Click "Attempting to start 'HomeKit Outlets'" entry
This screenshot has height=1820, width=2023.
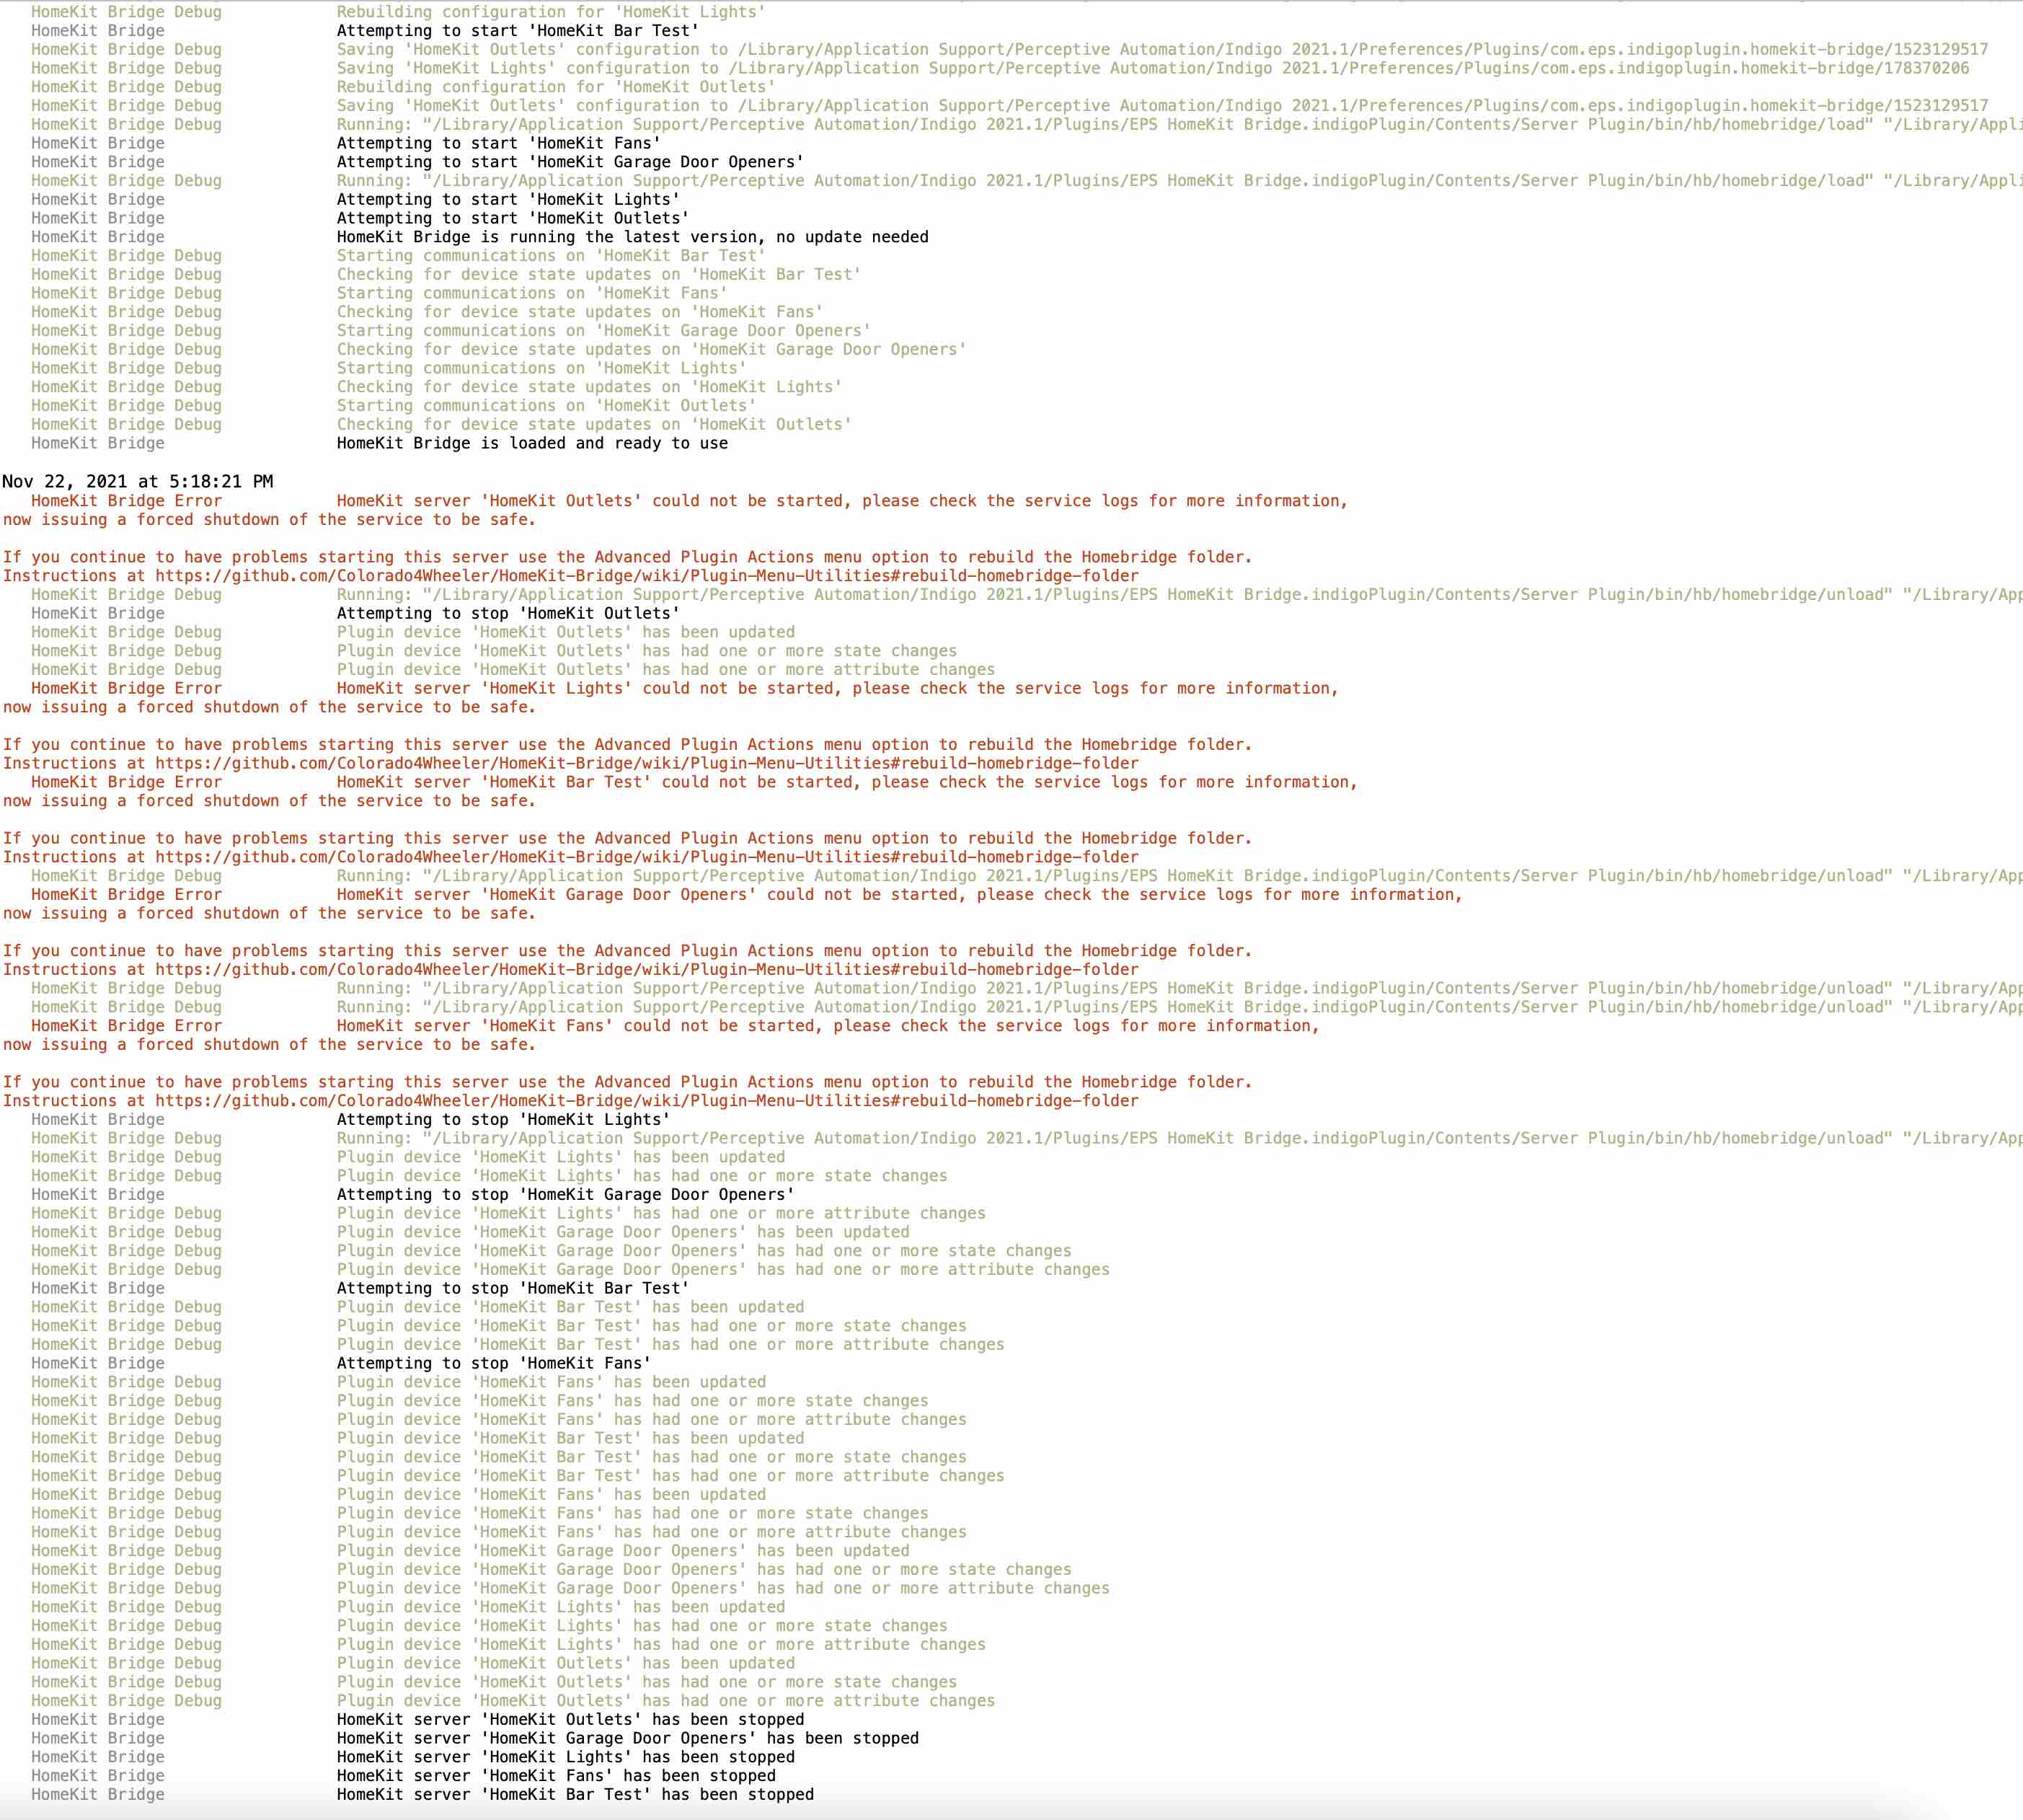click(513, 218)
